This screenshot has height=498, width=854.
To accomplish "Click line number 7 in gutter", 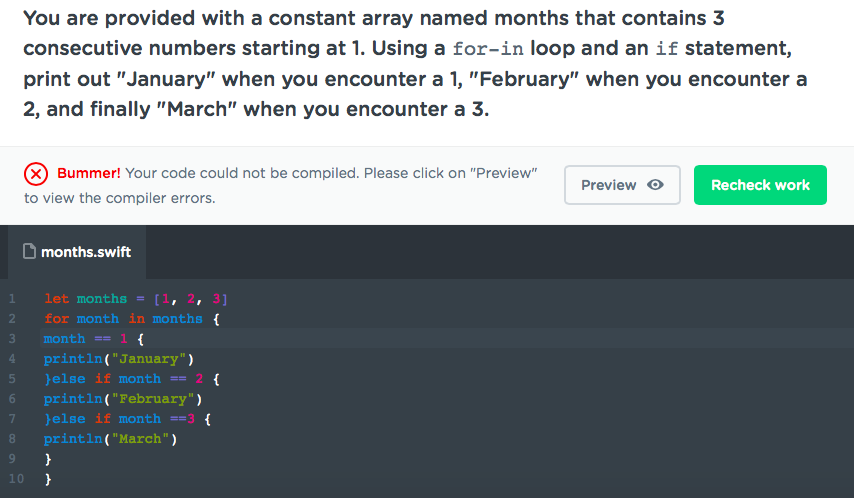I will 12,418.
